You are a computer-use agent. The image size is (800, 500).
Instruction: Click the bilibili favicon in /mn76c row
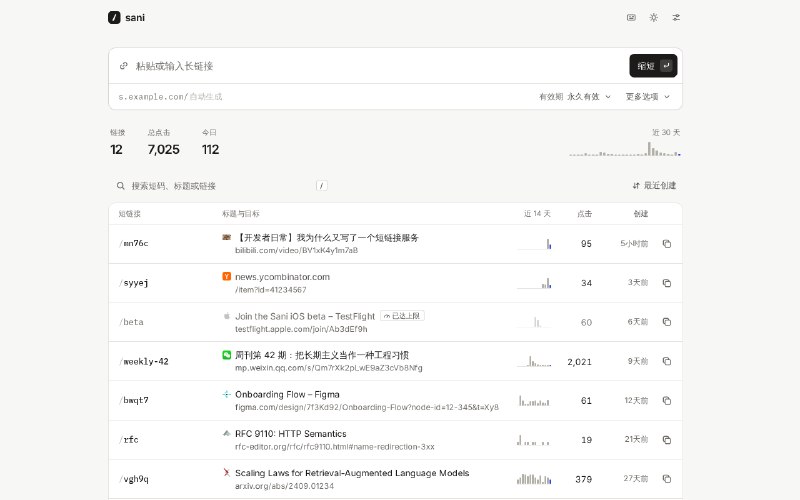227,237
